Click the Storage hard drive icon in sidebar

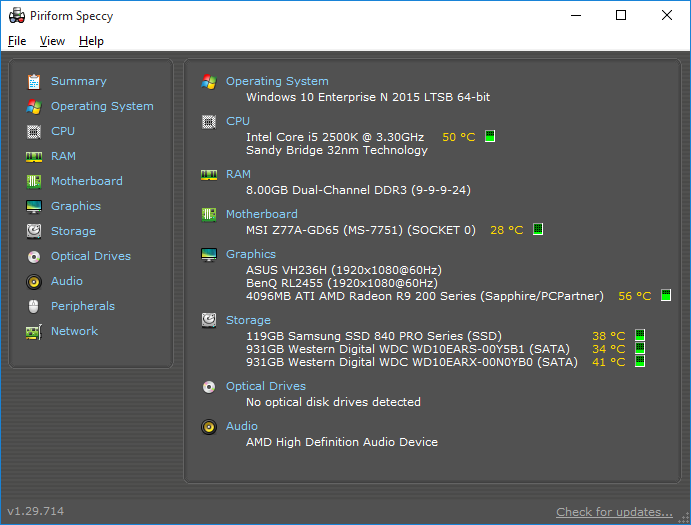(x=34, y=231)
